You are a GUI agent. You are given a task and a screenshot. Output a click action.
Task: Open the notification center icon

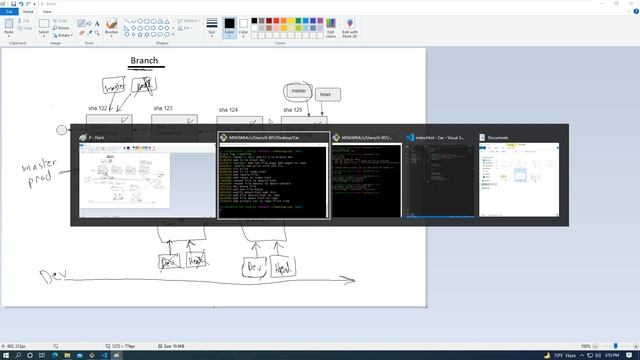click(x=629, y=356)
